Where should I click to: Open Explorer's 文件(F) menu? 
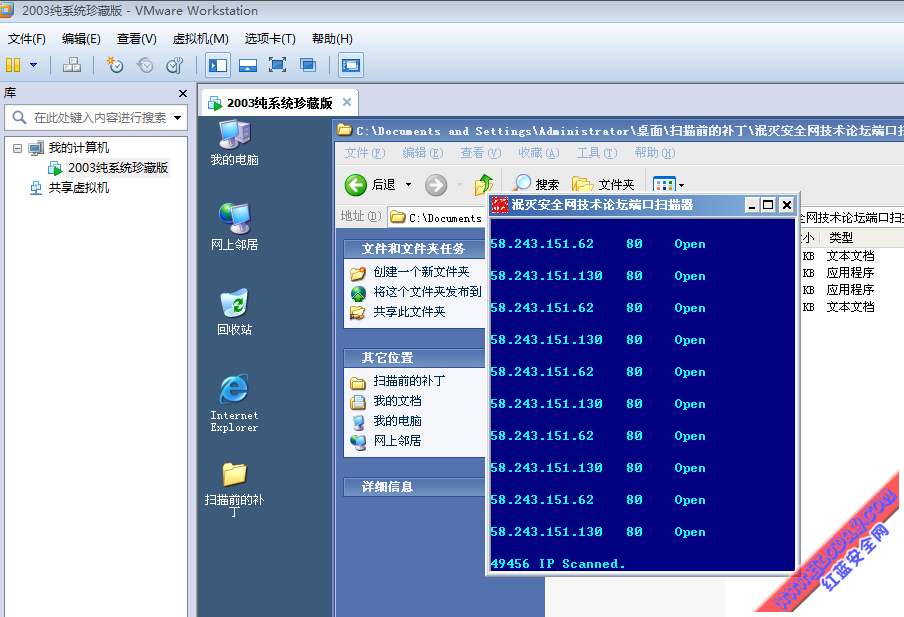365,153
